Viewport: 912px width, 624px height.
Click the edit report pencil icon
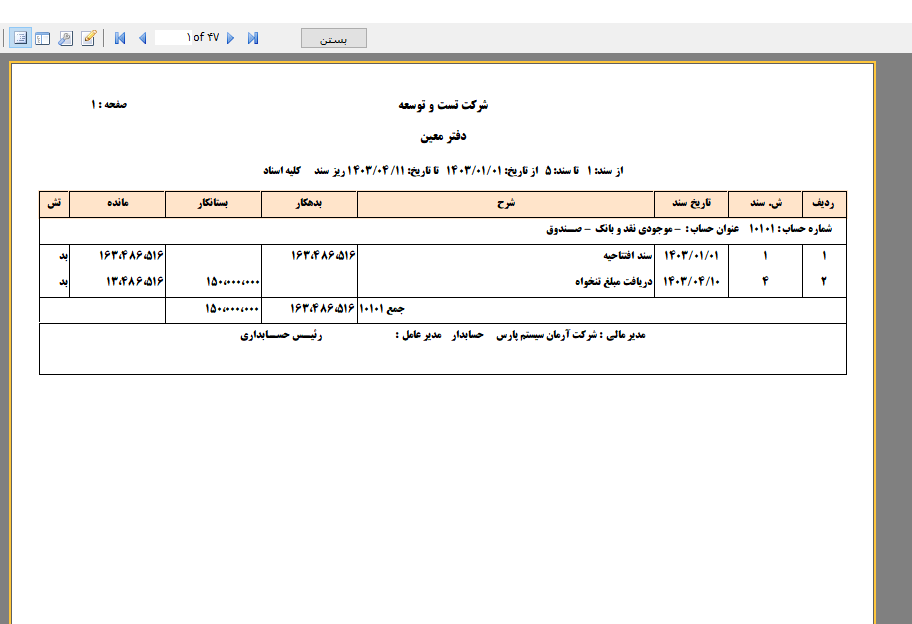[88, 38]
